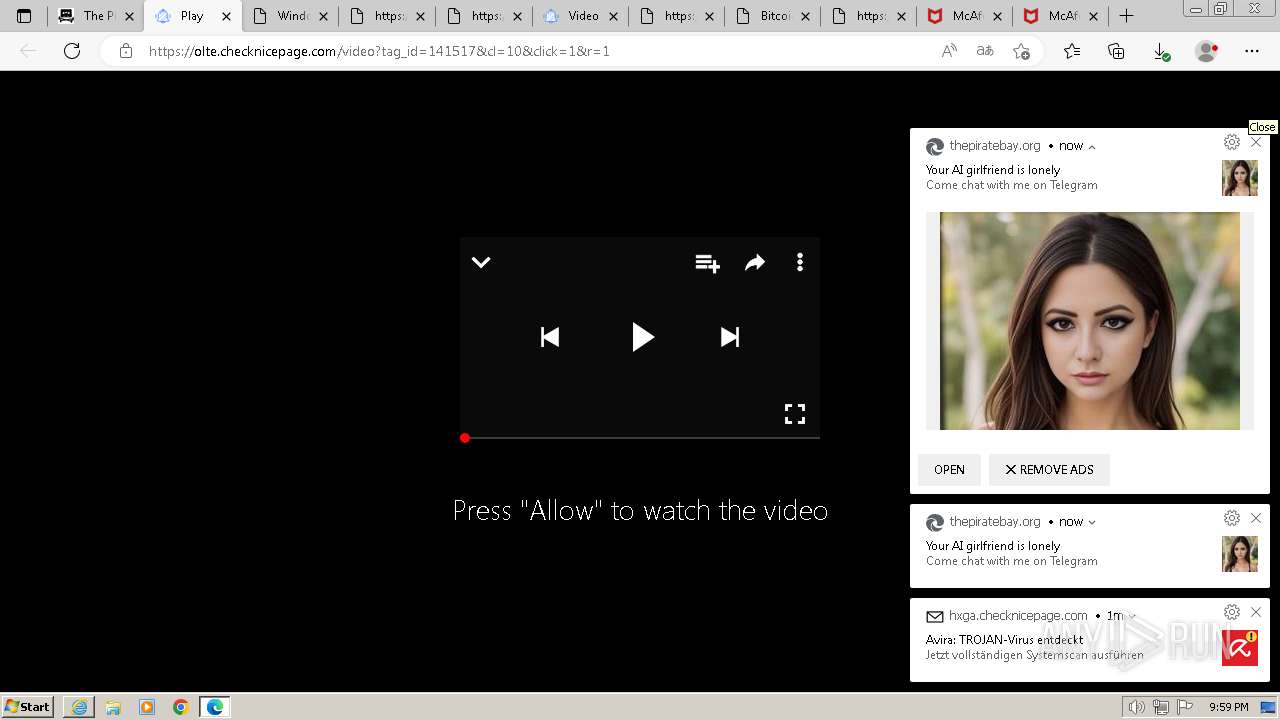Open settings for expanded thepiratebay notification

click(1232, 142)
